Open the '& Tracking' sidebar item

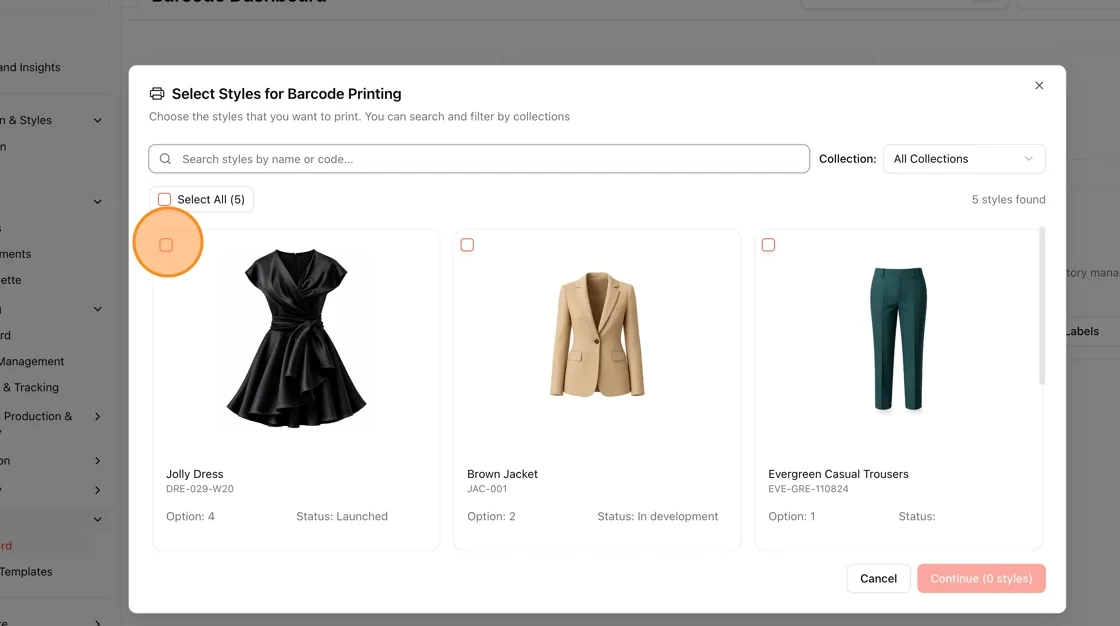(31, 387)
